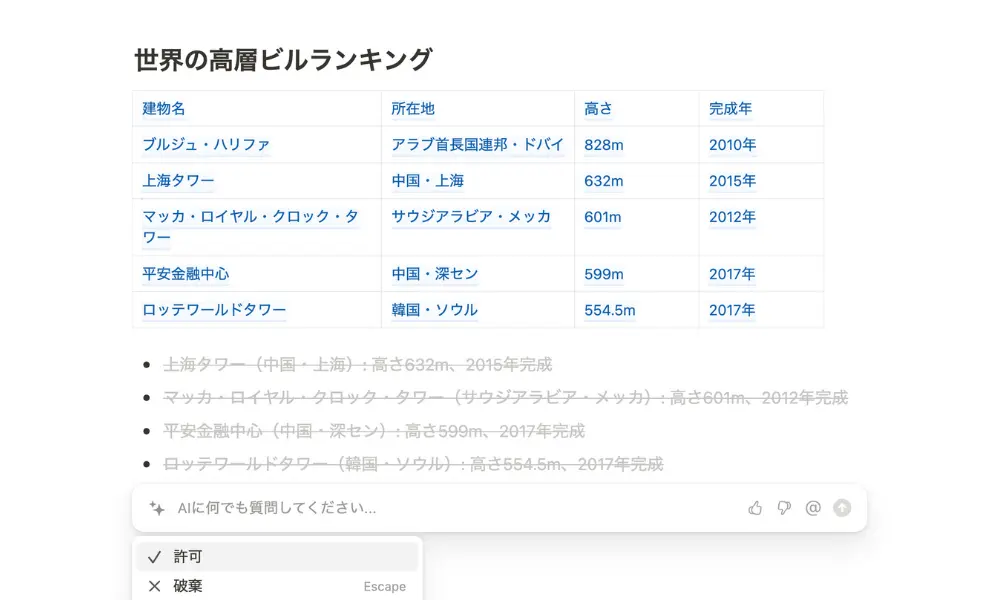Click the 2017年 cell in ロッテワールドタワー row
Screen dimensions: 1000x600
click(x=761, y=310)
